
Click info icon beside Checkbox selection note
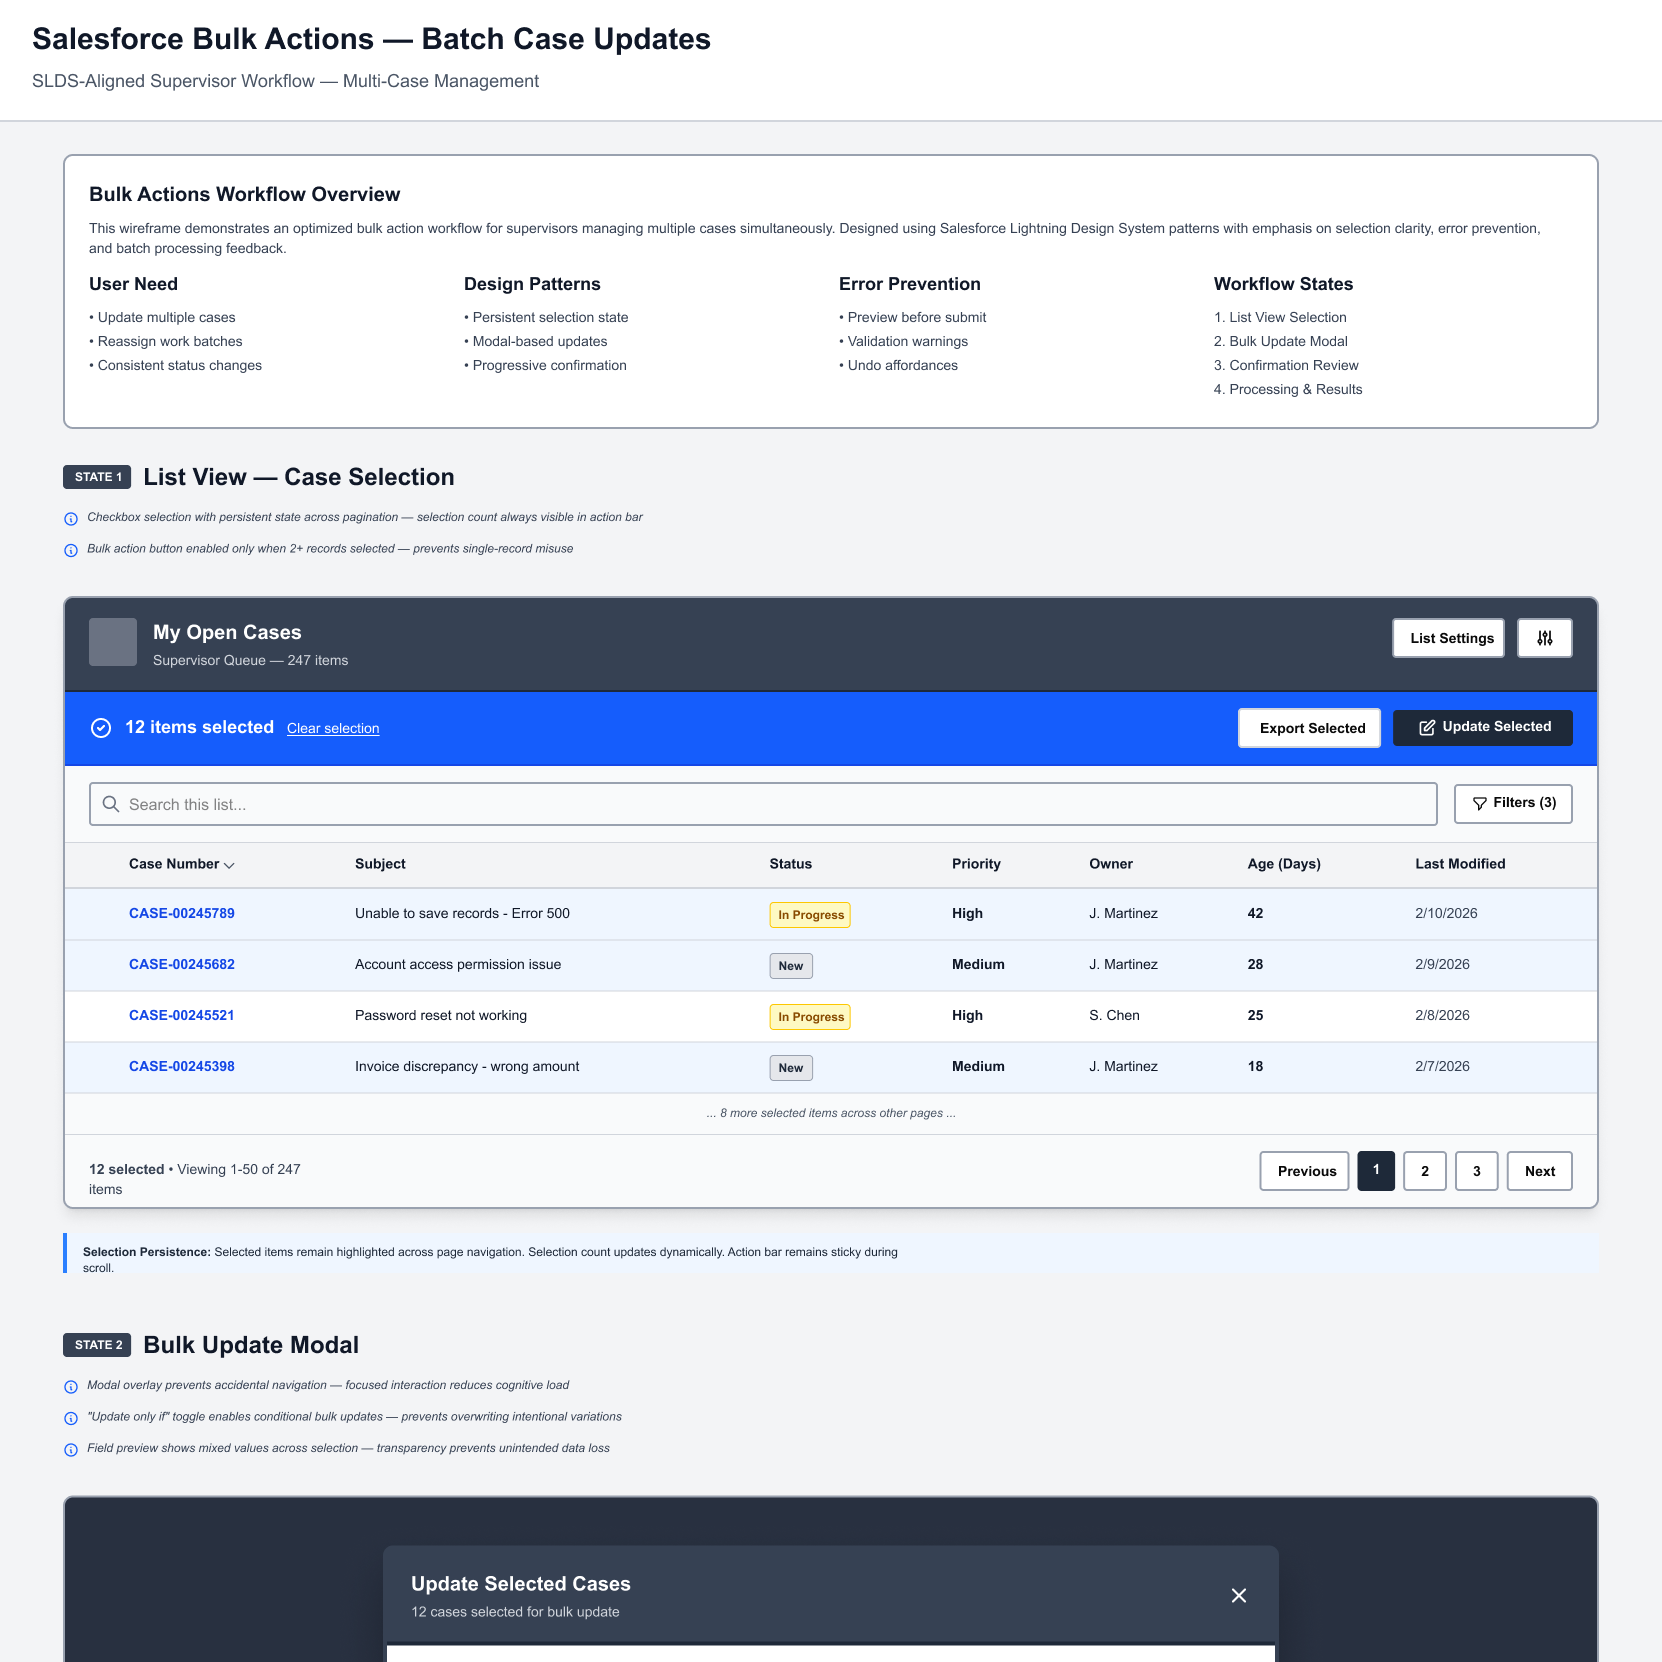click(x=71, y=518)
